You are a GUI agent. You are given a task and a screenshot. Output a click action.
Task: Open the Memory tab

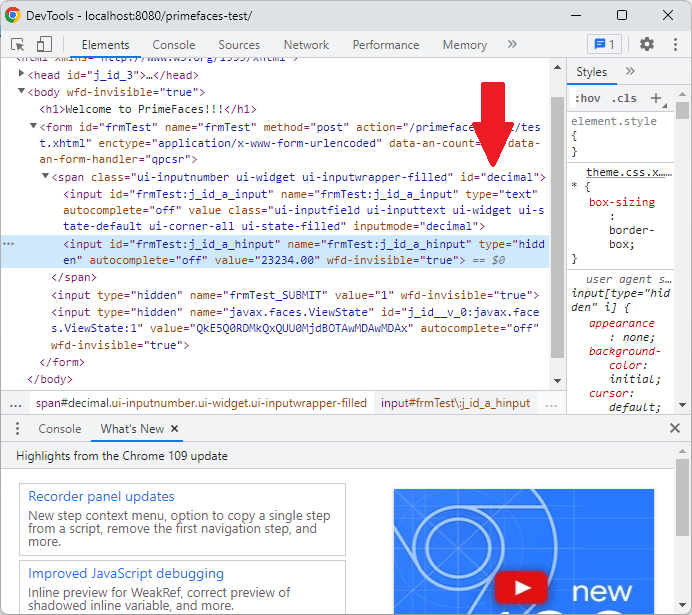pyautogui.click(x=465, y=45)
